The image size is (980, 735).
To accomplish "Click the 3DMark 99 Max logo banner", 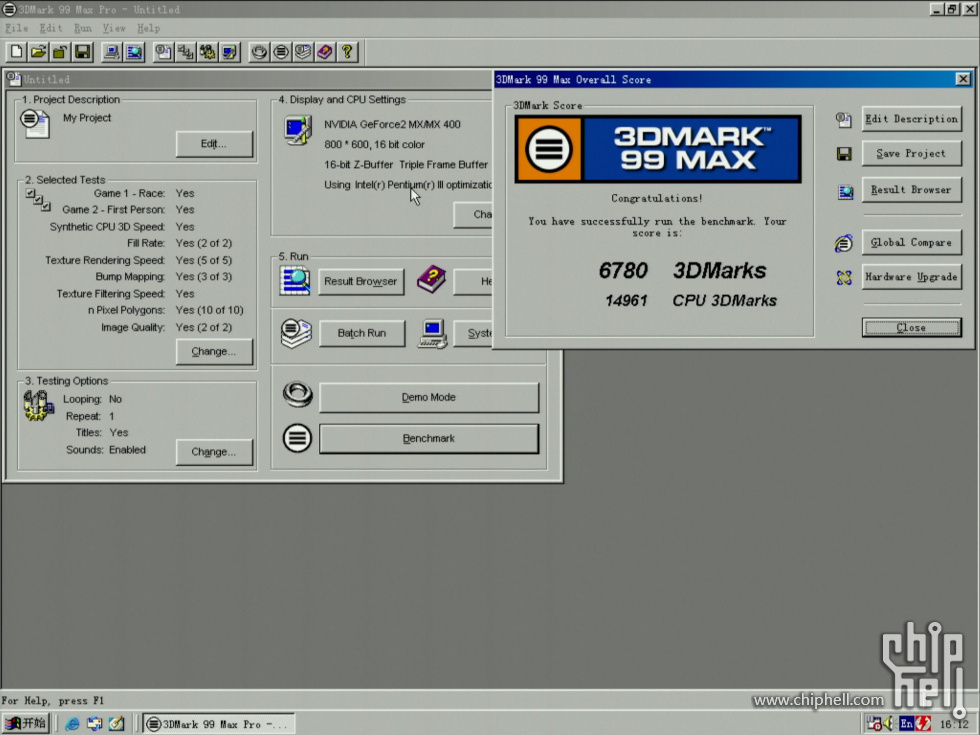I will (x=658, y=149).
